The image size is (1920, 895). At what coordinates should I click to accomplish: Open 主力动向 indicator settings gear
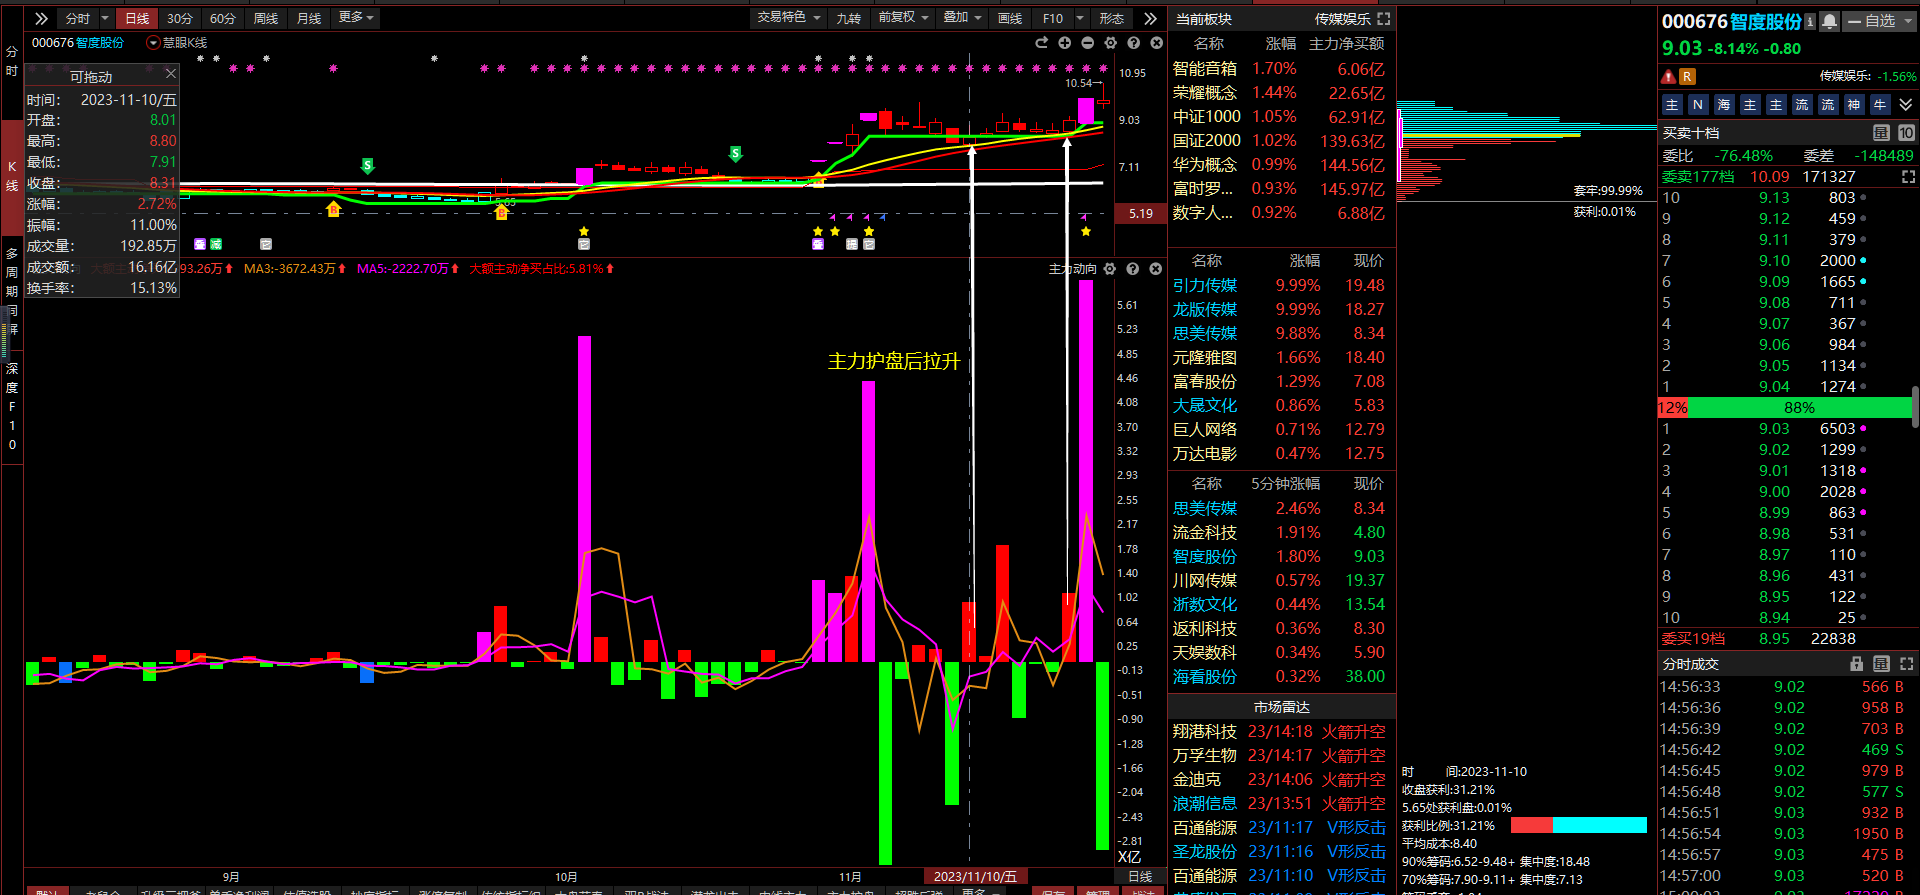(1109, 269)
